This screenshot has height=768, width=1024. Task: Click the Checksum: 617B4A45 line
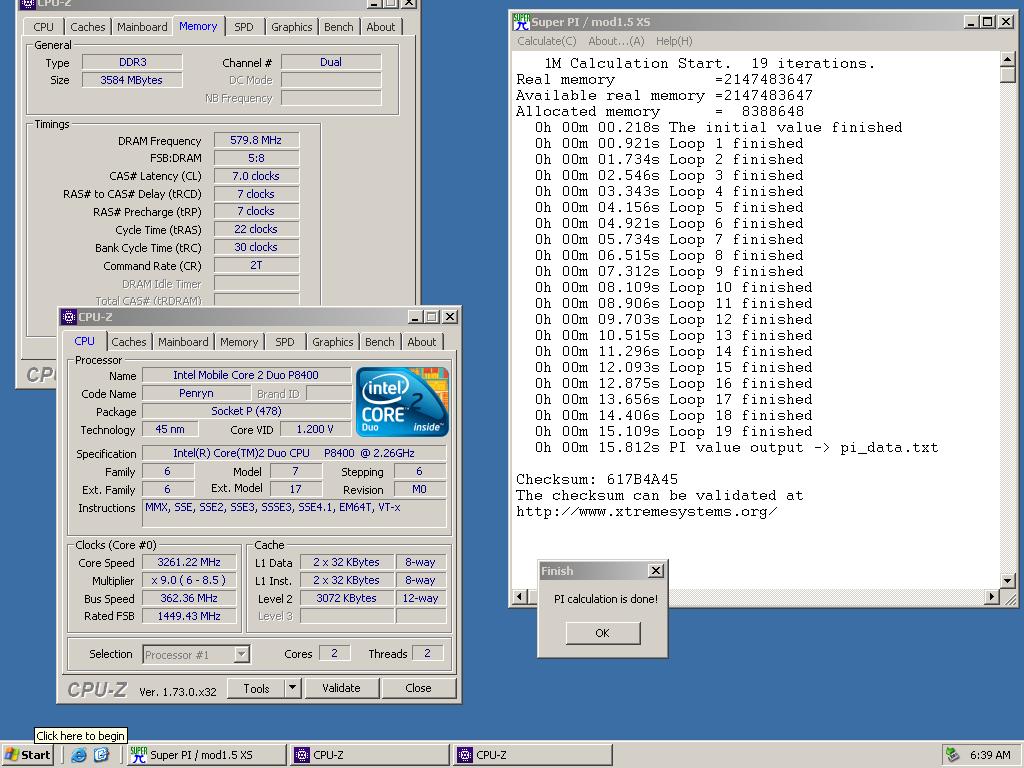pyautogui.click(x=597, y=479)
